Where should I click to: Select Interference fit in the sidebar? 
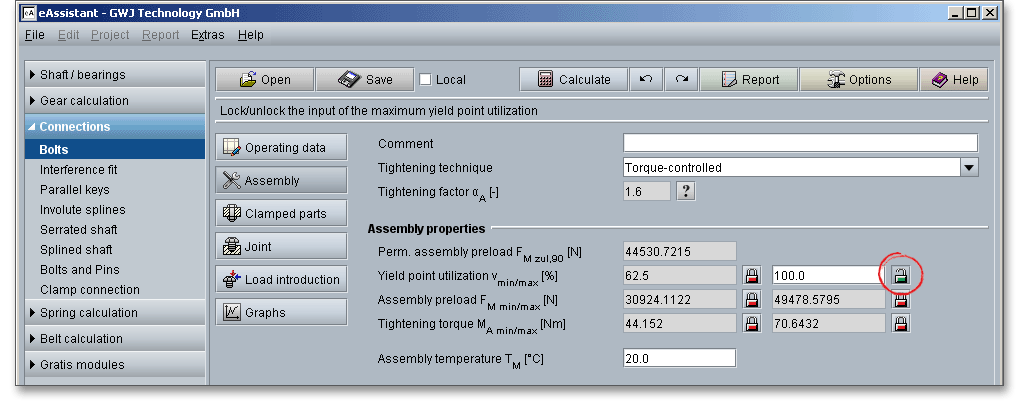(x=78, y=170)
